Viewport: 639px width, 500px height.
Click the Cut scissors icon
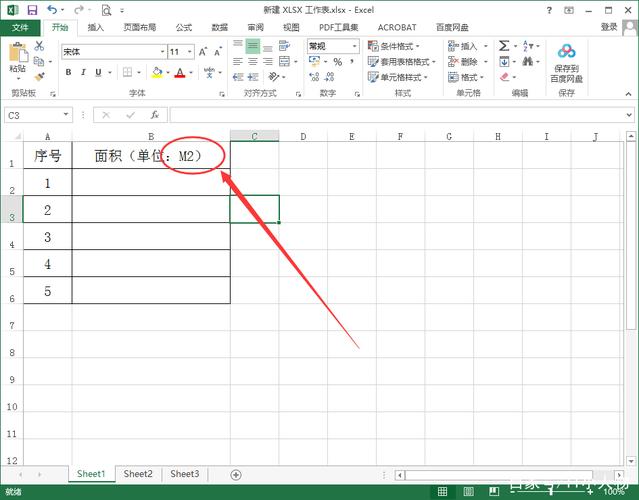[39, 46]
